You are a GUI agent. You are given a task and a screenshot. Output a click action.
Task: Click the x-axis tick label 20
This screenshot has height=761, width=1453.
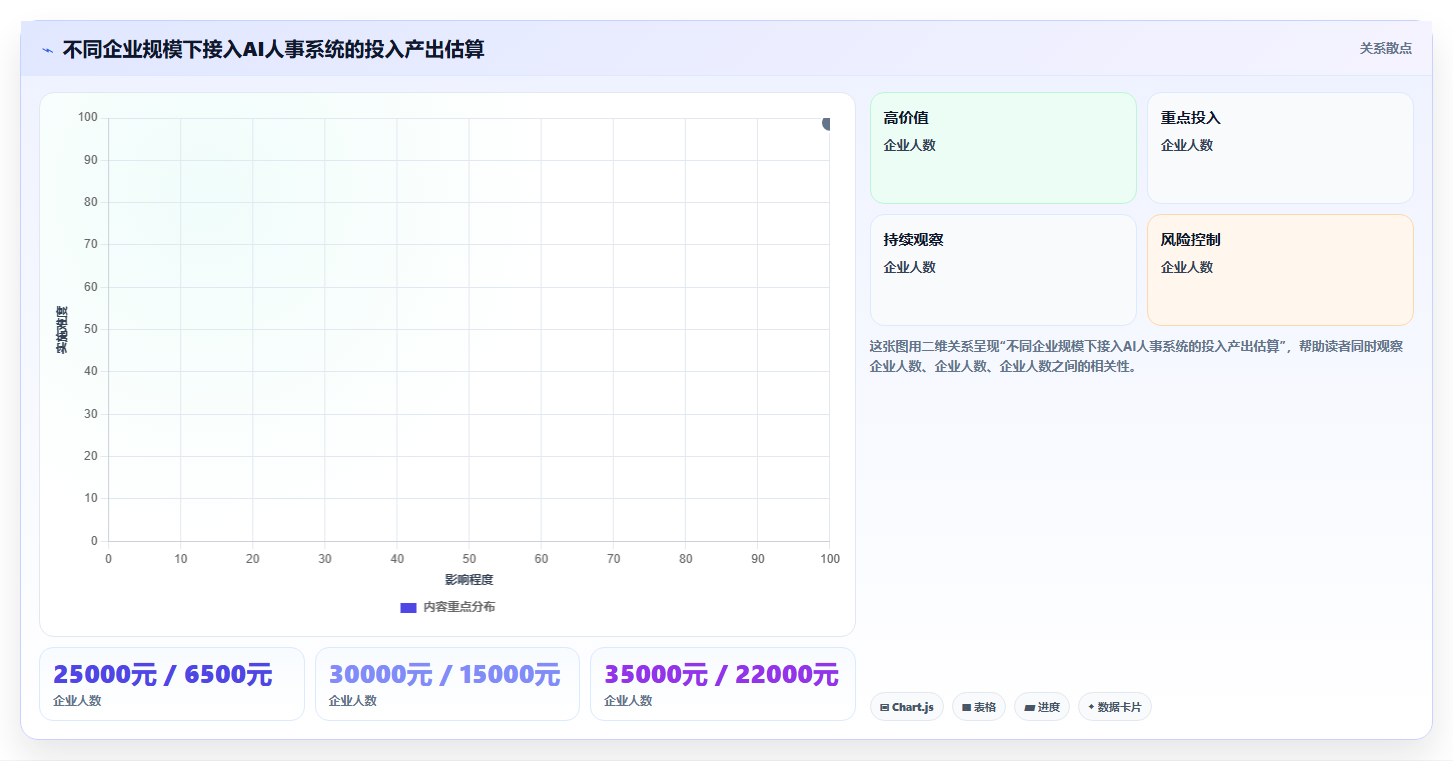[x=252, y=559]
